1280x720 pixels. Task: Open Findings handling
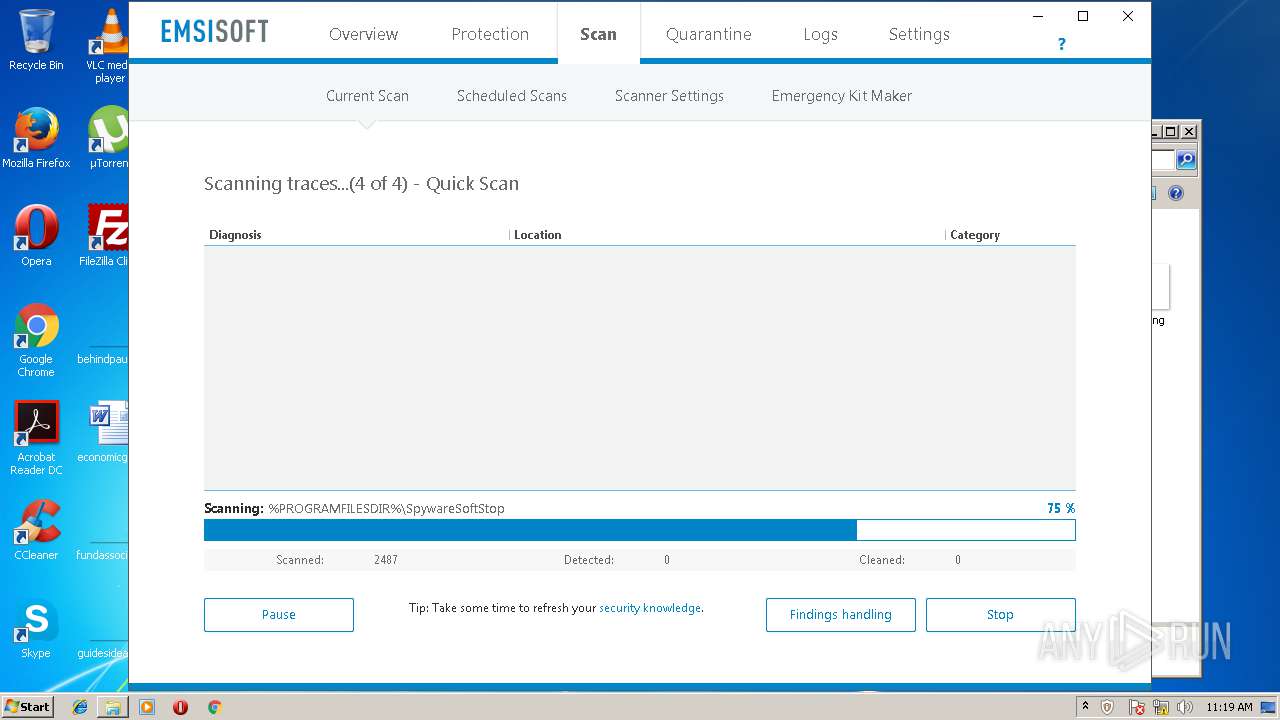840,615
